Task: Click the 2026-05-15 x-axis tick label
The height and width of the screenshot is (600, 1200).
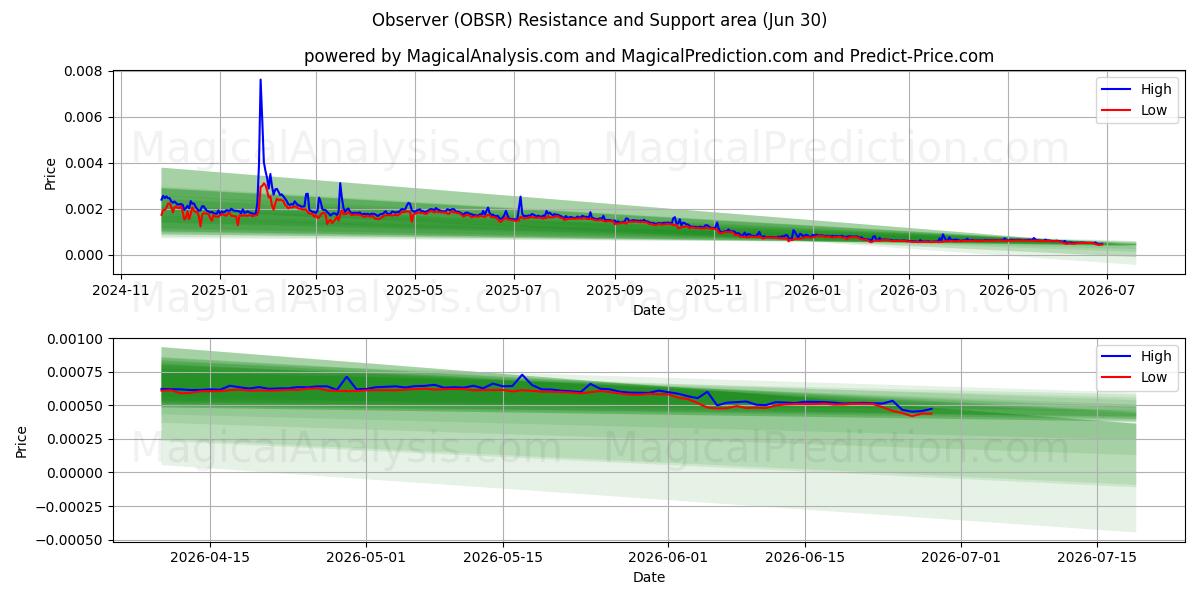Action: pos(503,558)
